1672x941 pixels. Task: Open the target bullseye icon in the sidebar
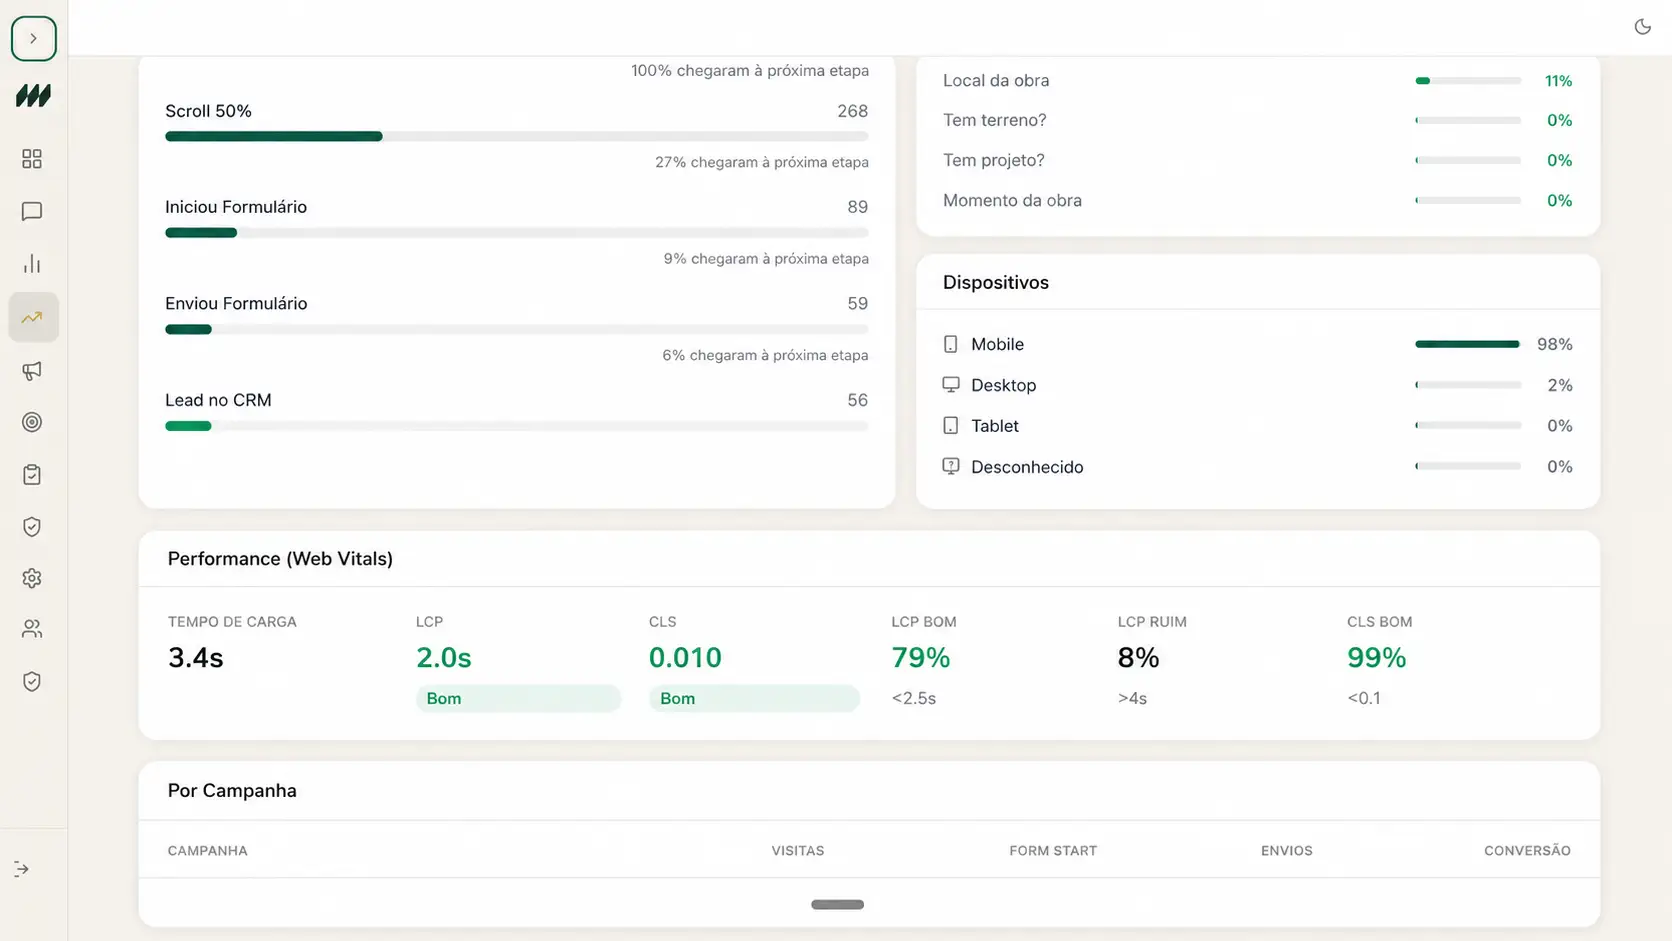coord(32,422)
